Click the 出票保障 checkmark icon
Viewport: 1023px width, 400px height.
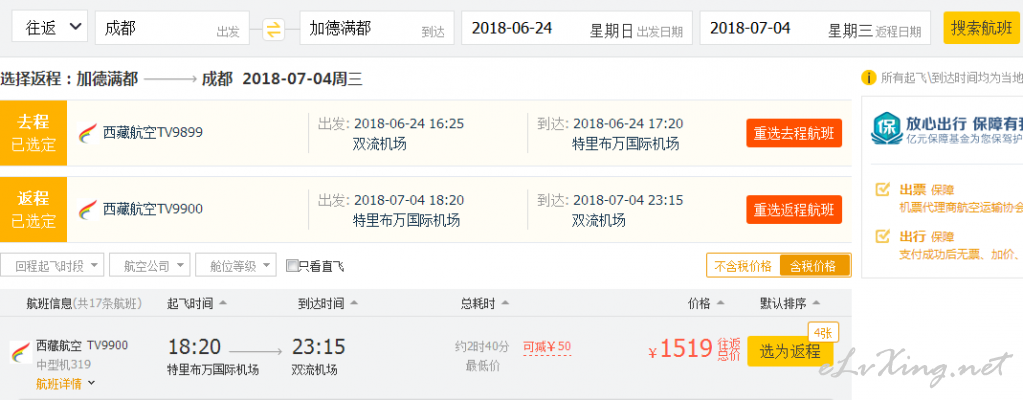point(882,190)
